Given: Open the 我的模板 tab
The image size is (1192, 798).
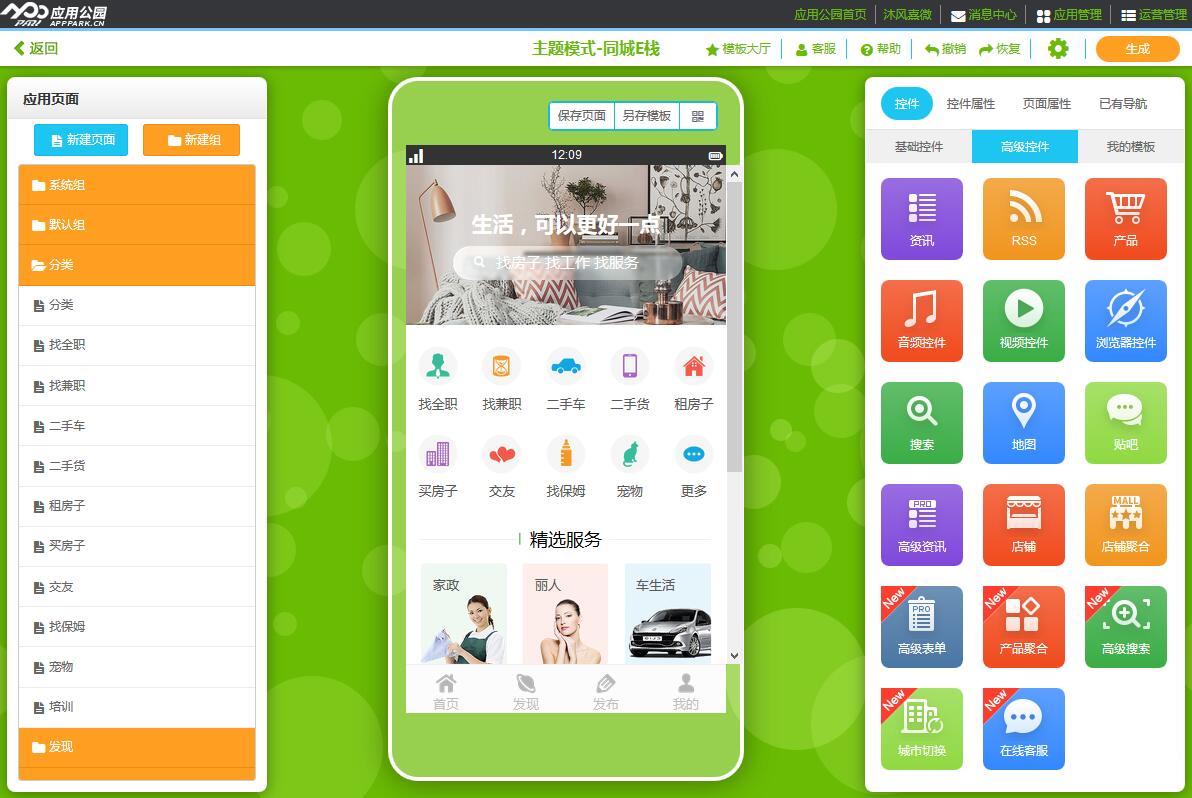Looking at the screenshot, I should coord(1129,146).
